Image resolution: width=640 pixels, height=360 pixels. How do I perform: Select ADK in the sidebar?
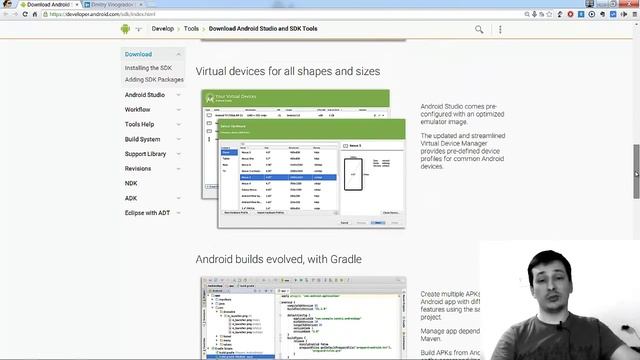(x=131, y=198)
